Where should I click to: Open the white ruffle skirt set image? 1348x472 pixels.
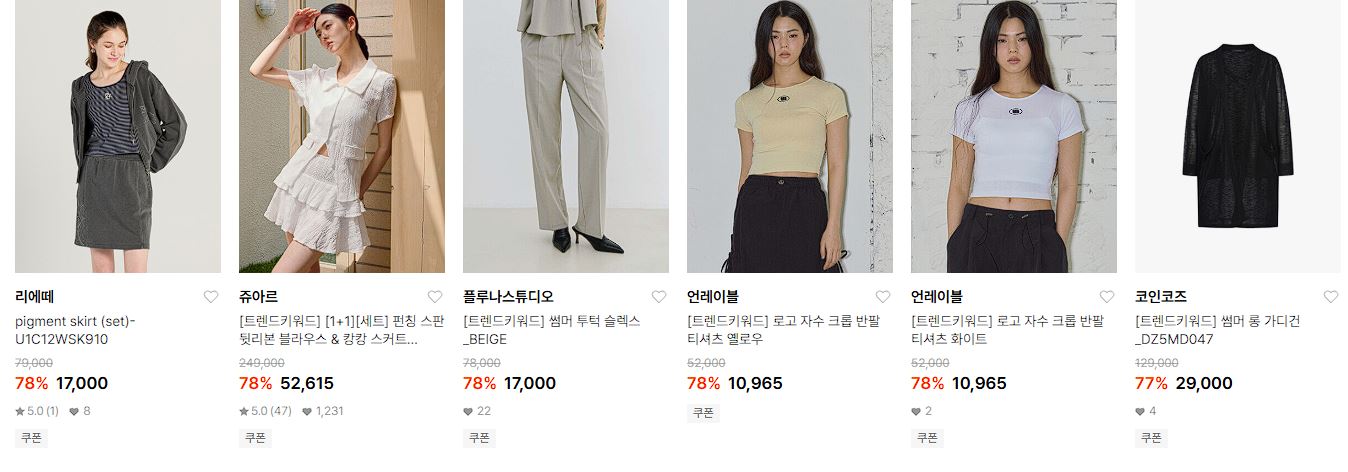[342, 136]
